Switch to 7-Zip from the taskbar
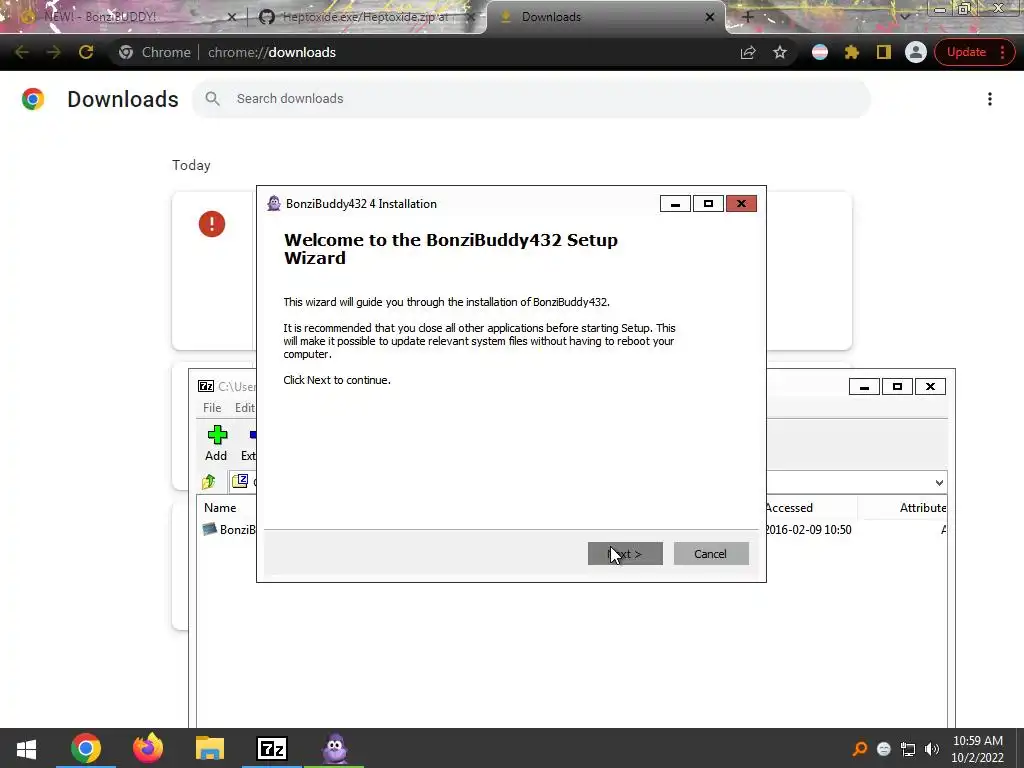 click(x=272, y=748)
